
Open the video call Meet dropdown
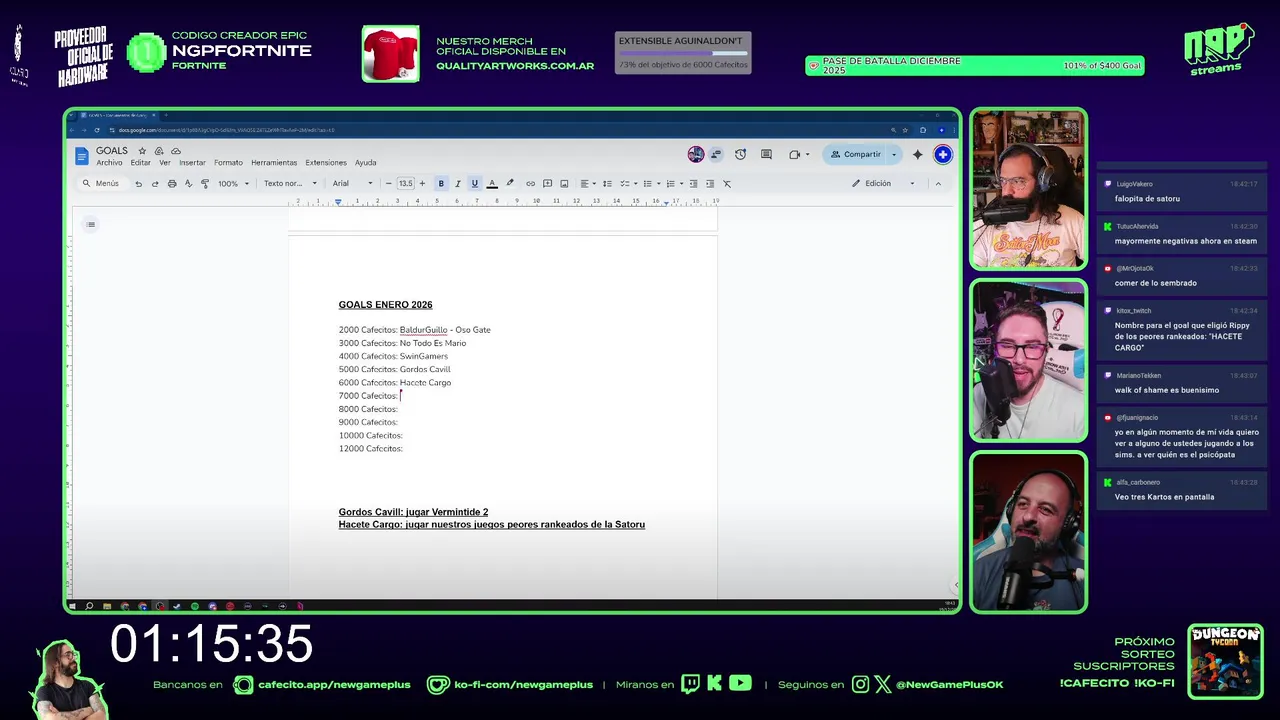point(798,154)
